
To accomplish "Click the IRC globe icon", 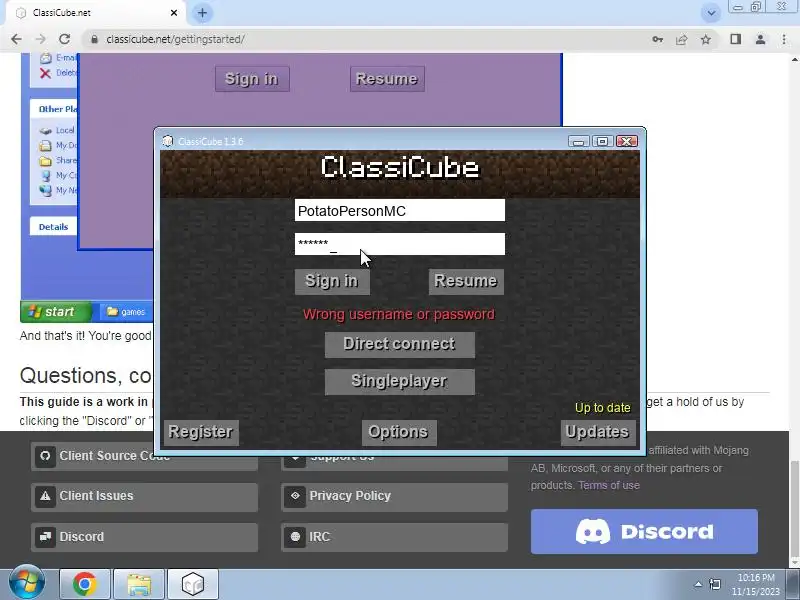I will (x=295, y=537).
